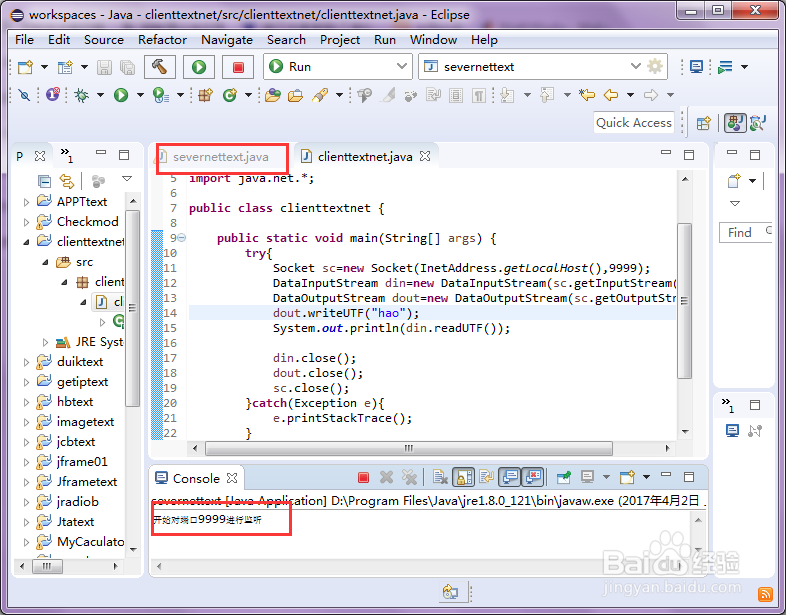
Task: Click the Skip All Breakpoints icon
Action: click(24, 95)
